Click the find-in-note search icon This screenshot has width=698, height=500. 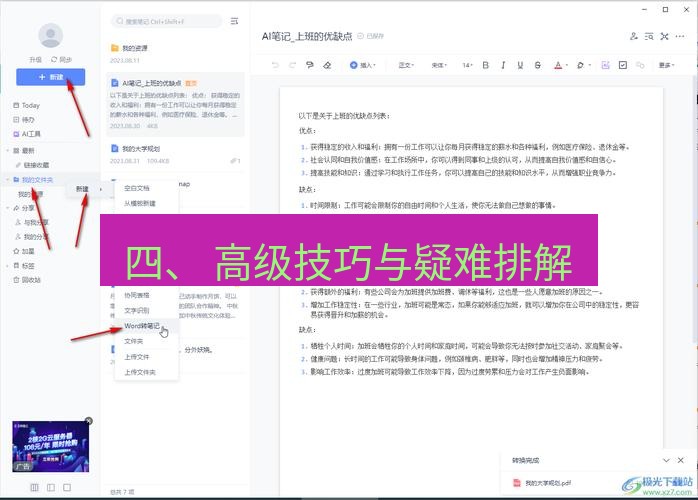[x=649, y=36]
